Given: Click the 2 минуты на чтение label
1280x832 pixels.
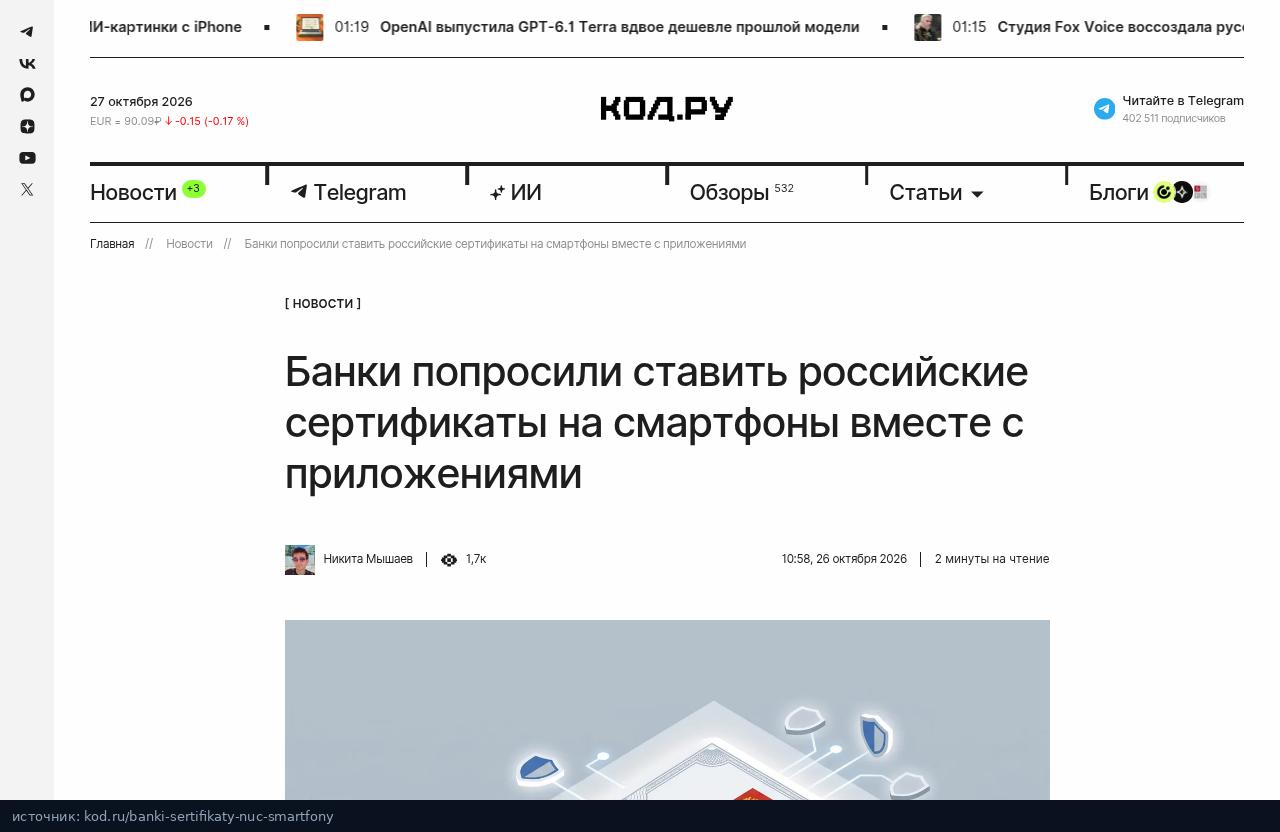Looking at the screenshot, I should [x=992, y=559].
